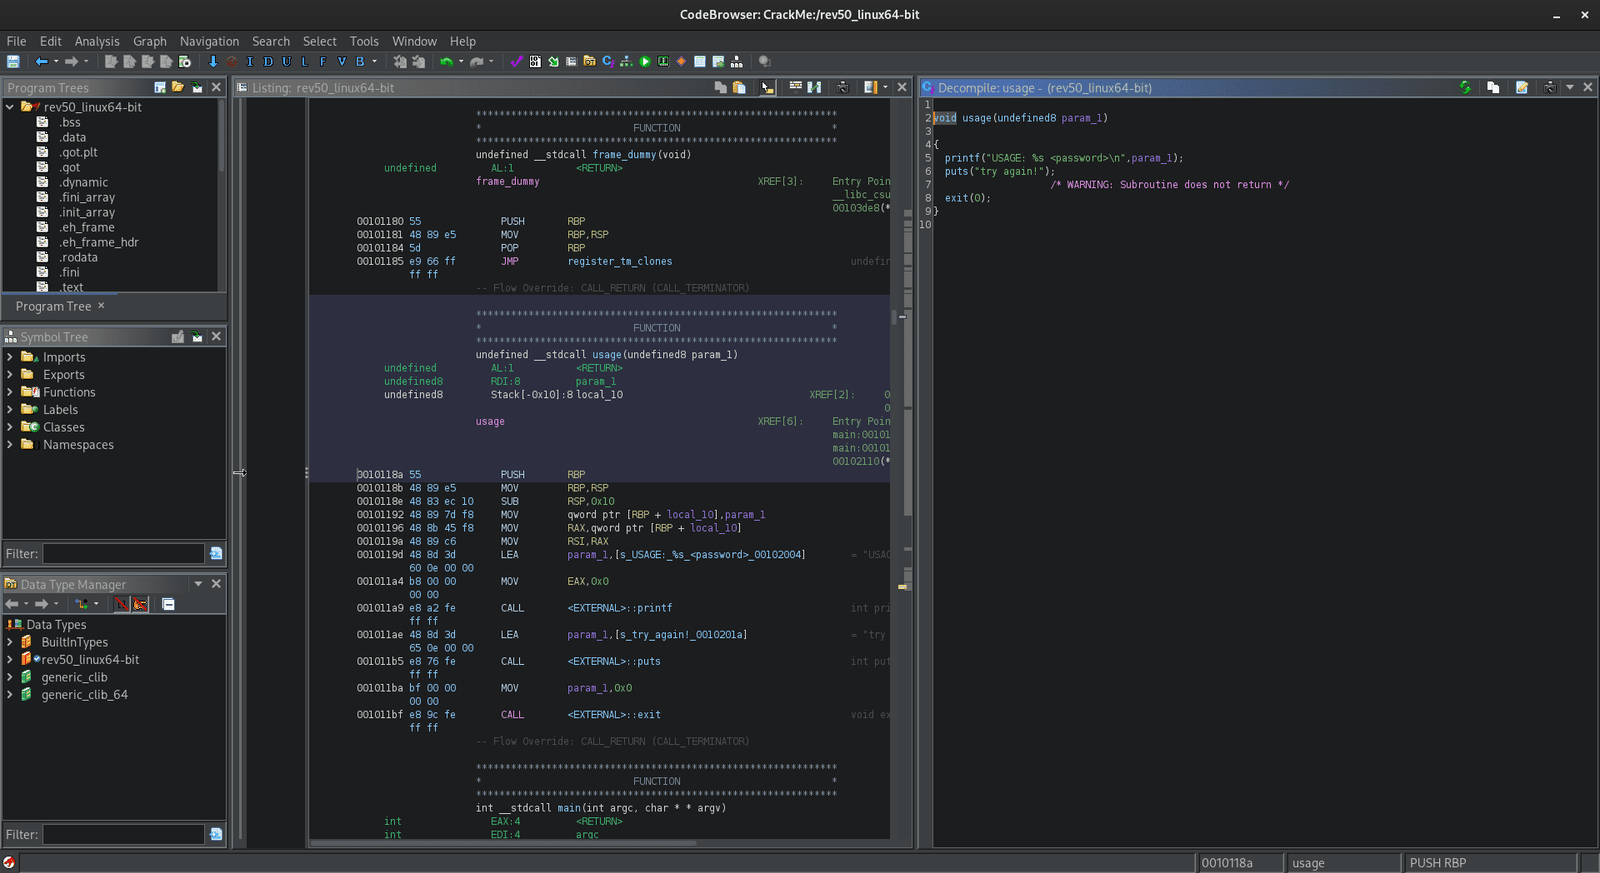Expand the Imports folder in Symbol Tree

10,357
